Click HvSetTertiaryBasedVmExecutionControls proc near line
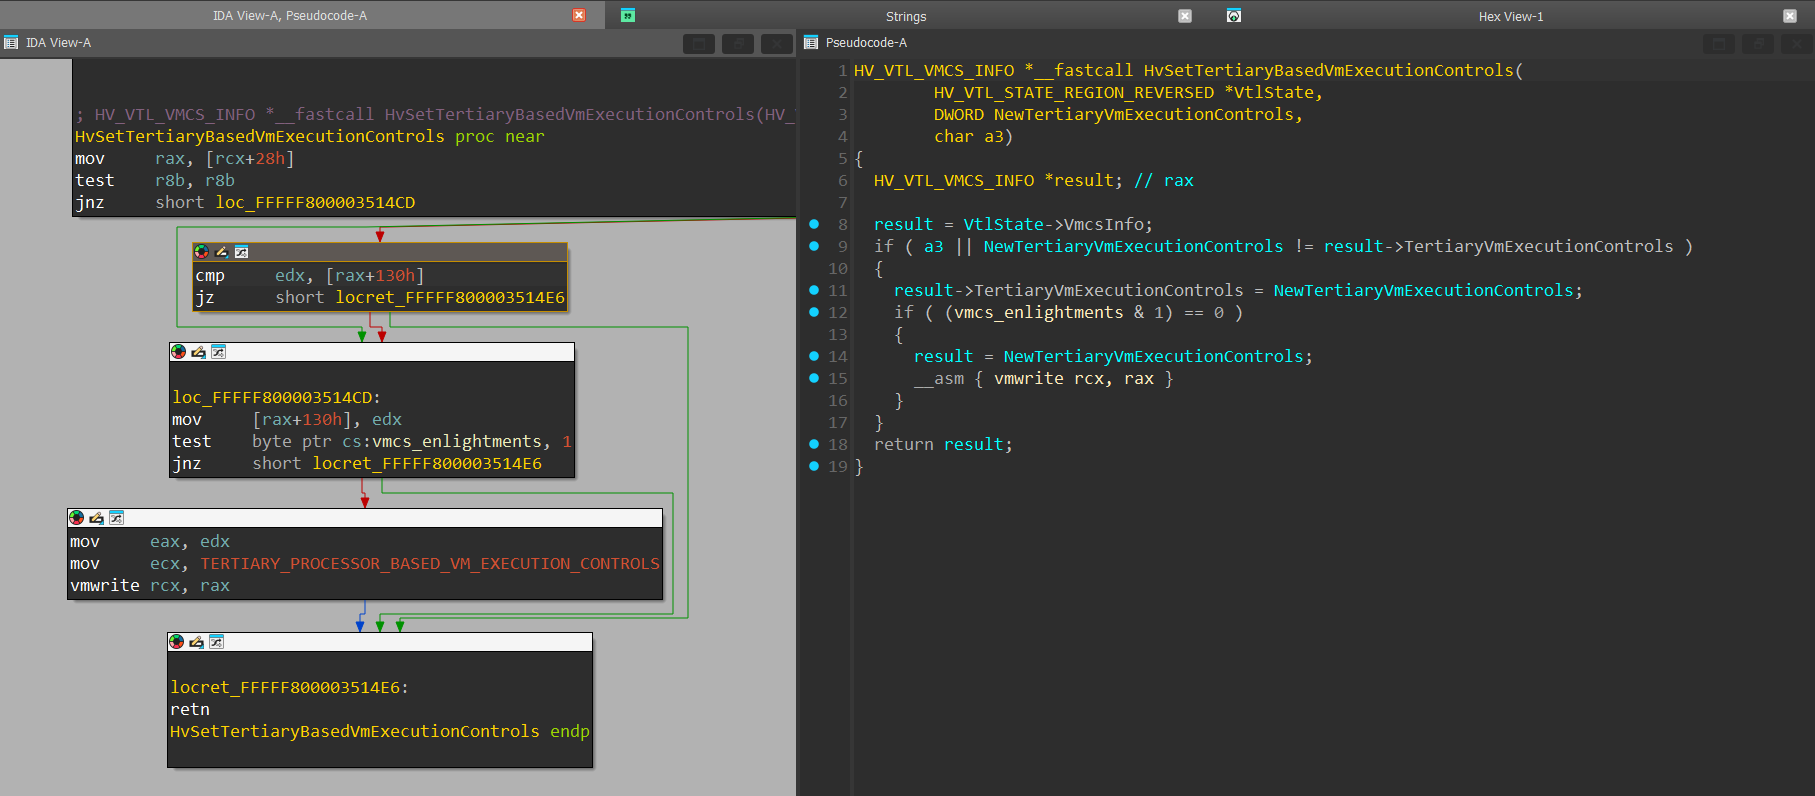Viewport: 1815px width, 796px height. click(310, 137)
